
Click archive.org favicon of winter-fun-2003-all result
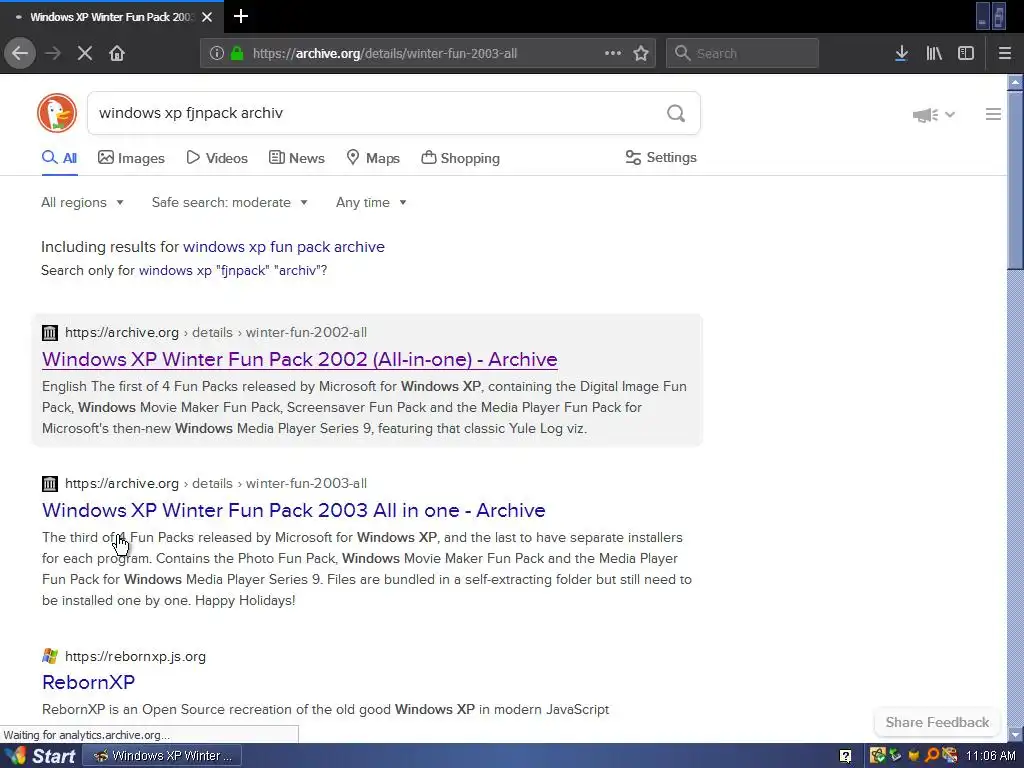point(50,484)
